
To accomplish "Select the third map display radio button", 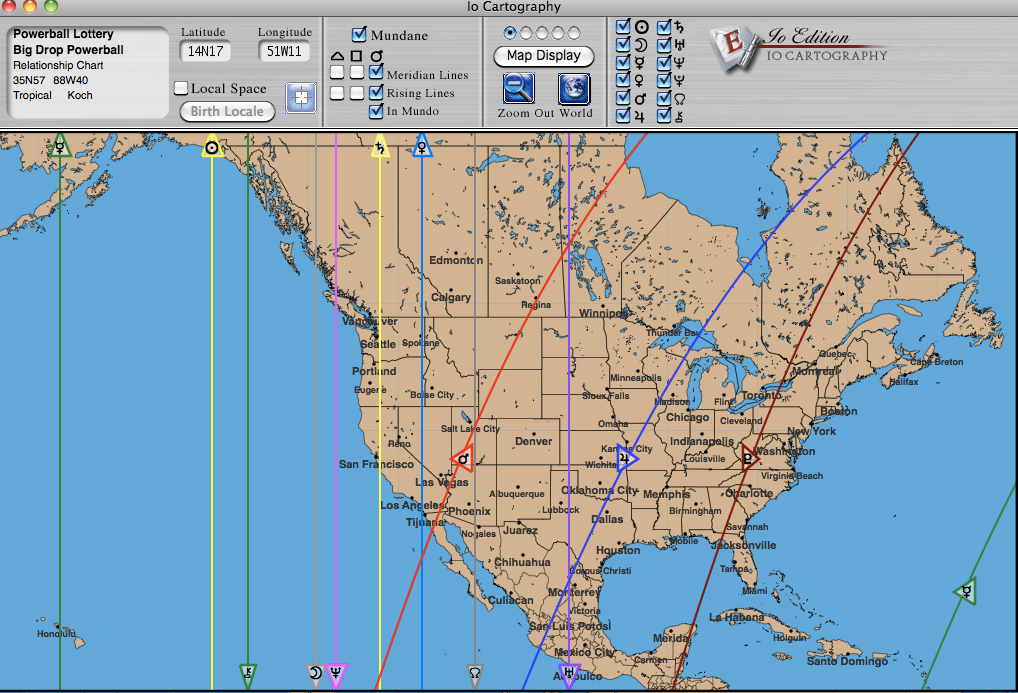I will [542, 32].
